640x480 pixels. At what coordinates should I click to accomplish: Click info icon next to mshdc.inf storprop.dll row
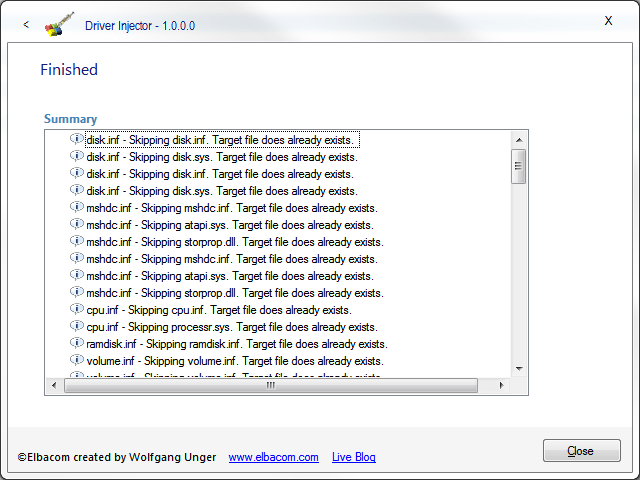click(x=77, y=242)
